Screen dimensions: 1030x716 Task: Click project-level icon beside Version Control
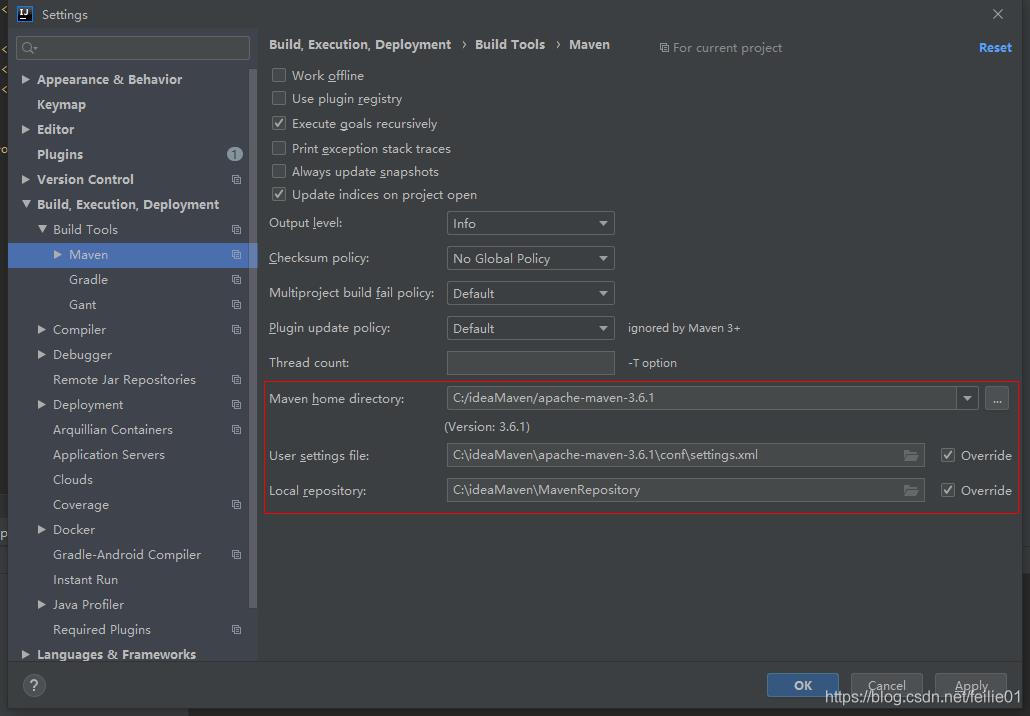coord(236,180)
